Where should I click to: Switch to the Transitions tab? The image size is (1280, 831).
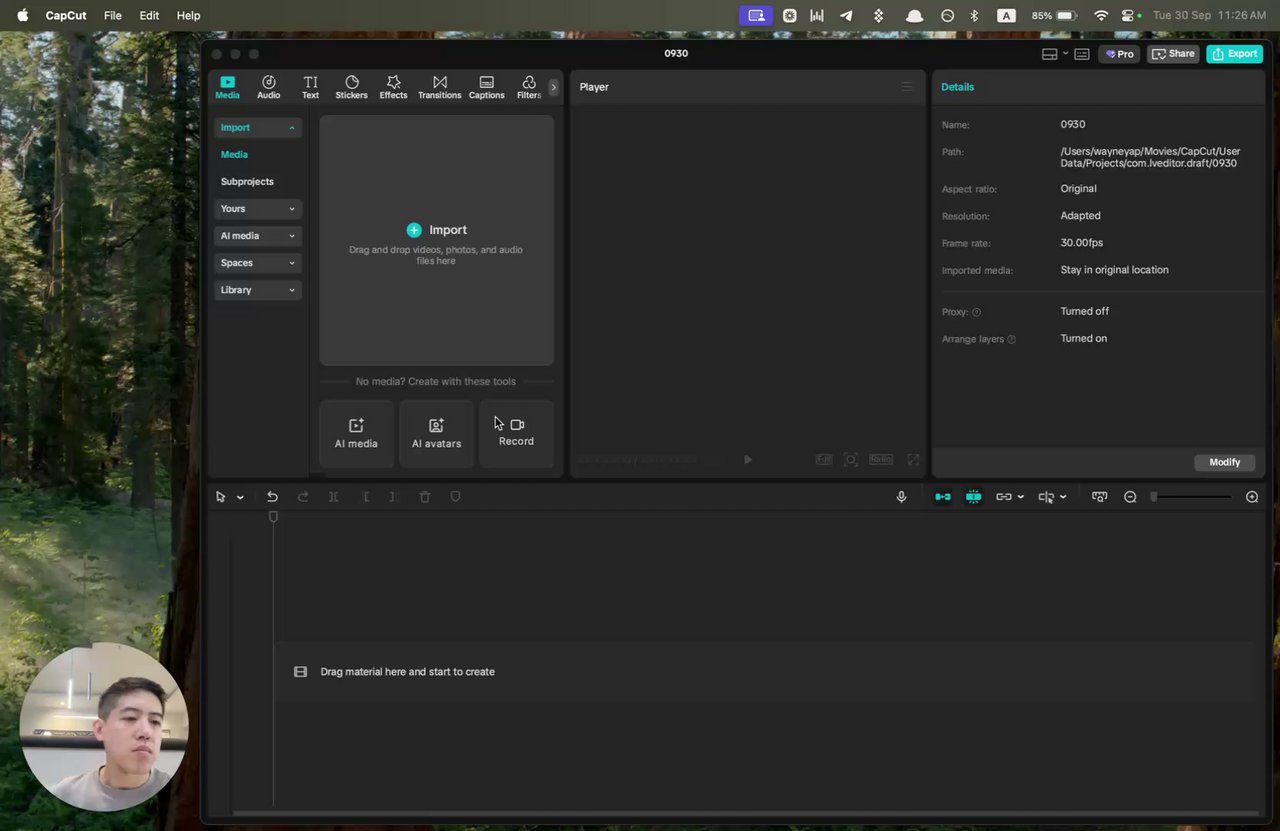click(x=439, y=87)
